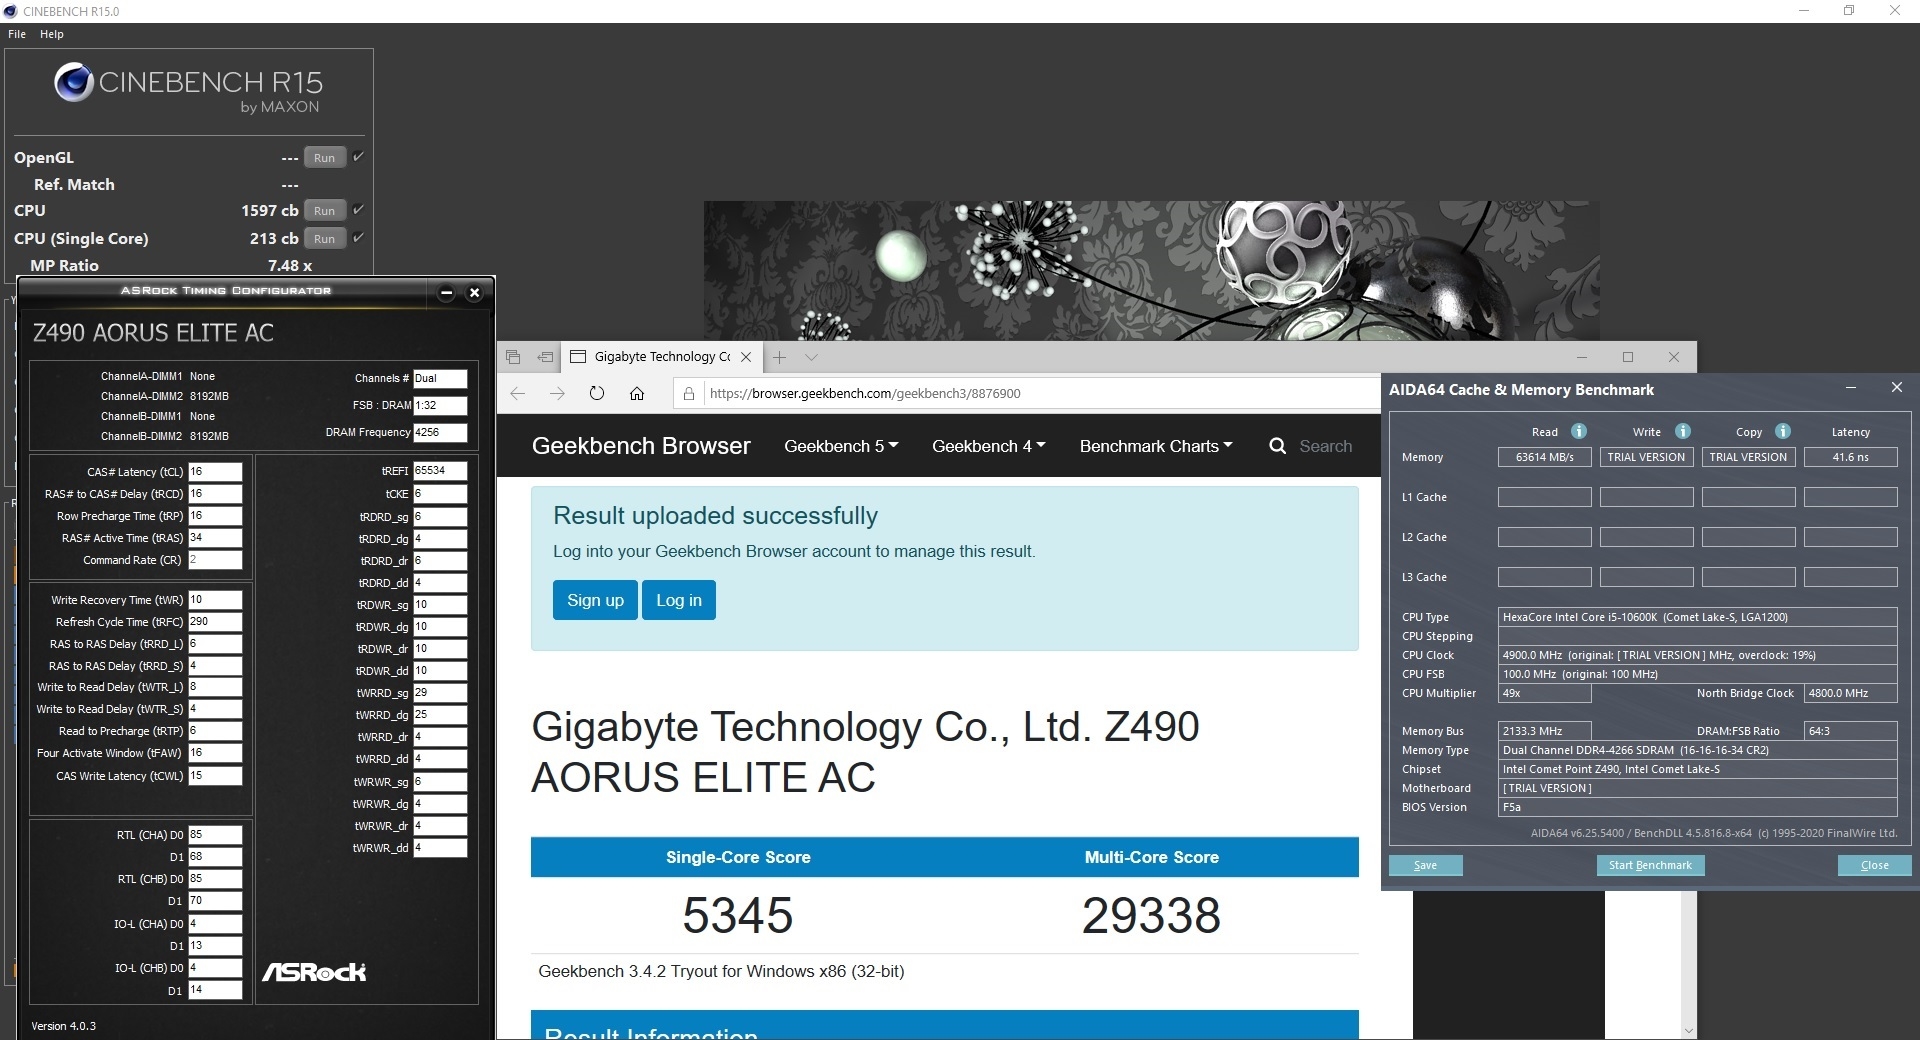The height and width of the screenshot is (1040, 1920).
Task: Minimize the AIDA64 benchmark window
Action: point(1851,388)
